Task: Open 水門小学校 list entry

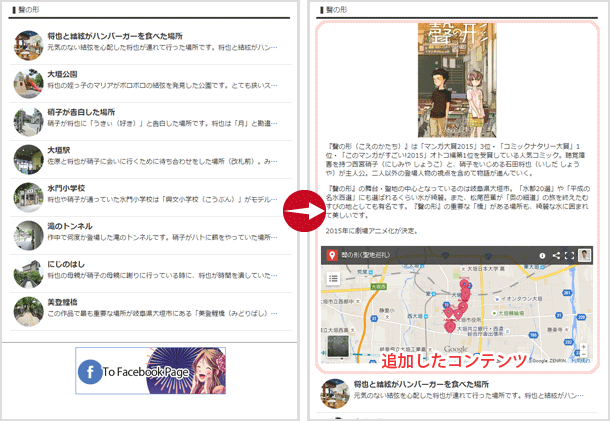Action: click(151, 198)
